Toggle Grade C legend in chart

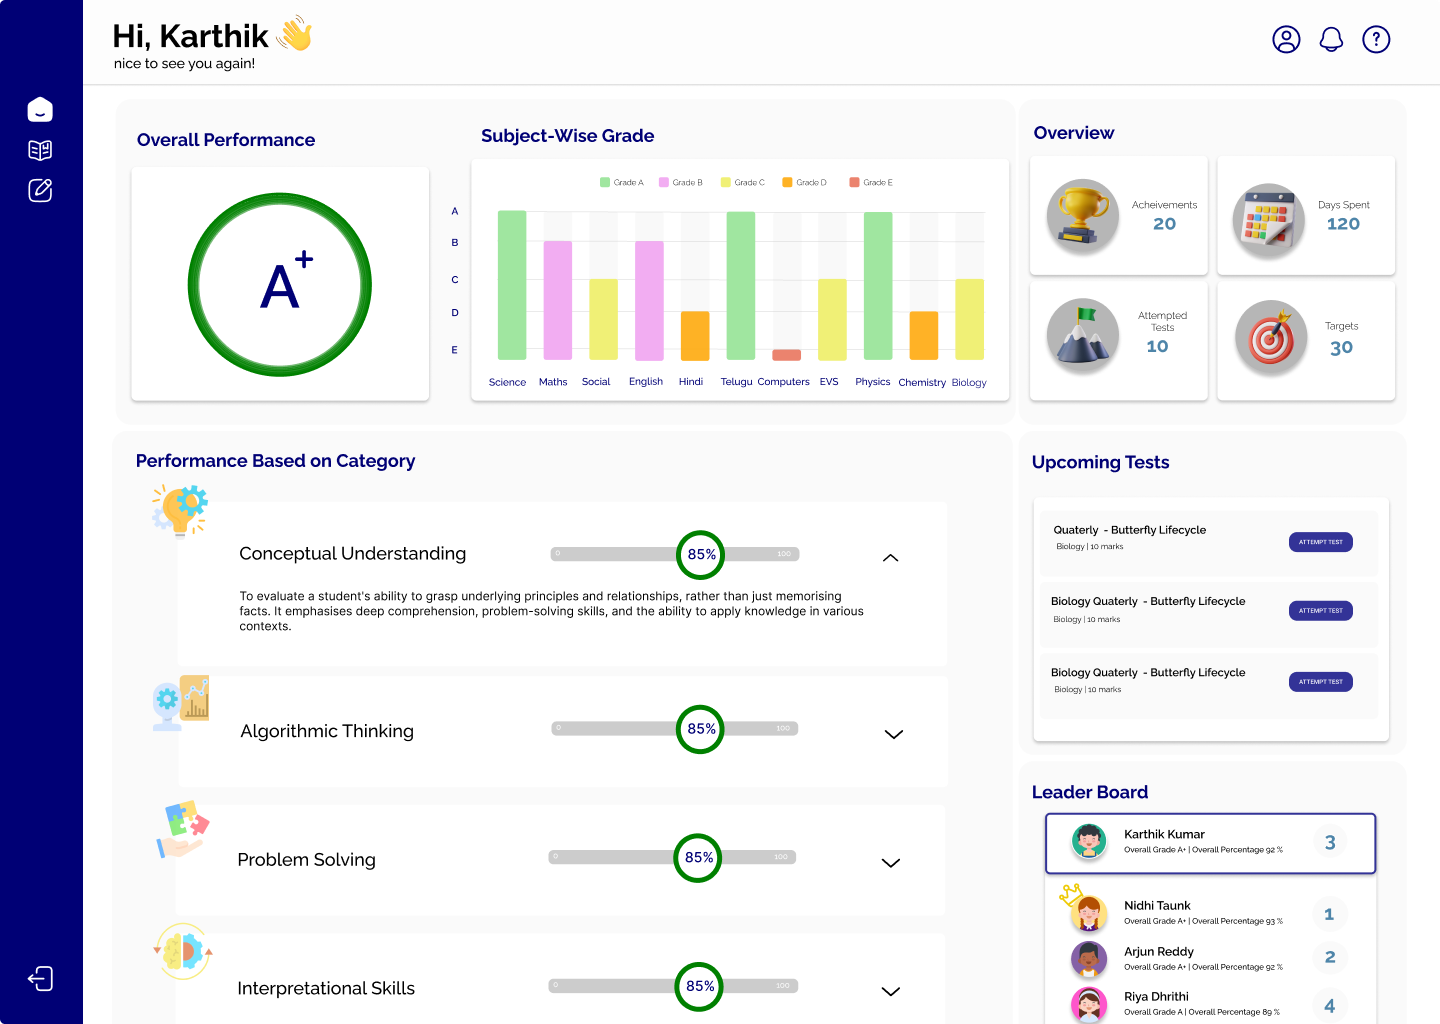click(743, 182)
